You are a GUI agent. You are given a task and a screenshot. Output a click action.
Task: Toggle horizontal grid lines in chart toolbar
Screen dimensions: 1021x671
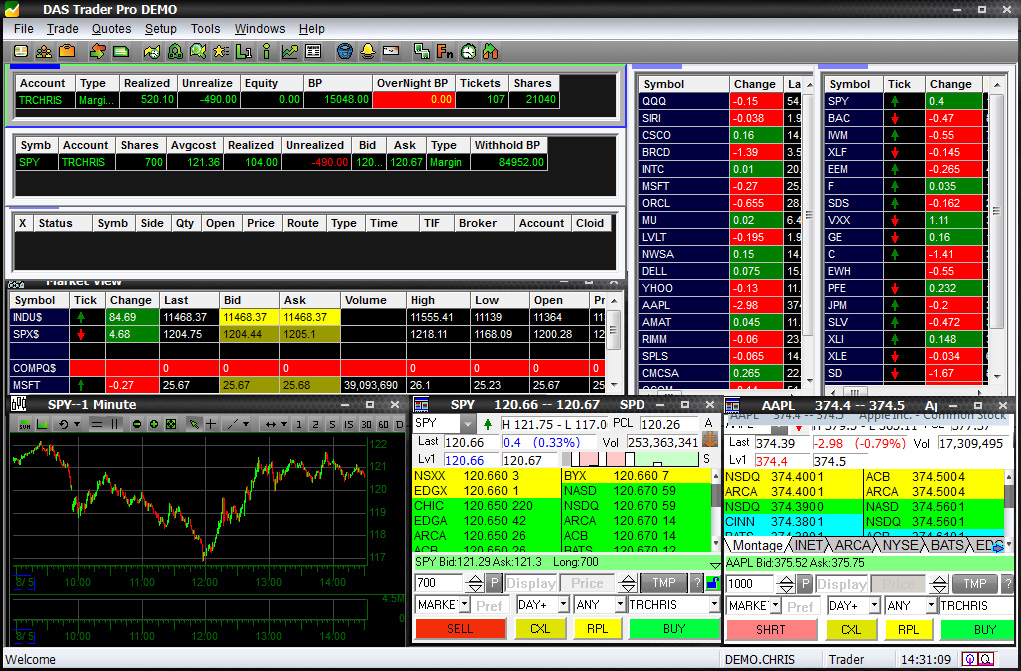[96, 424]
